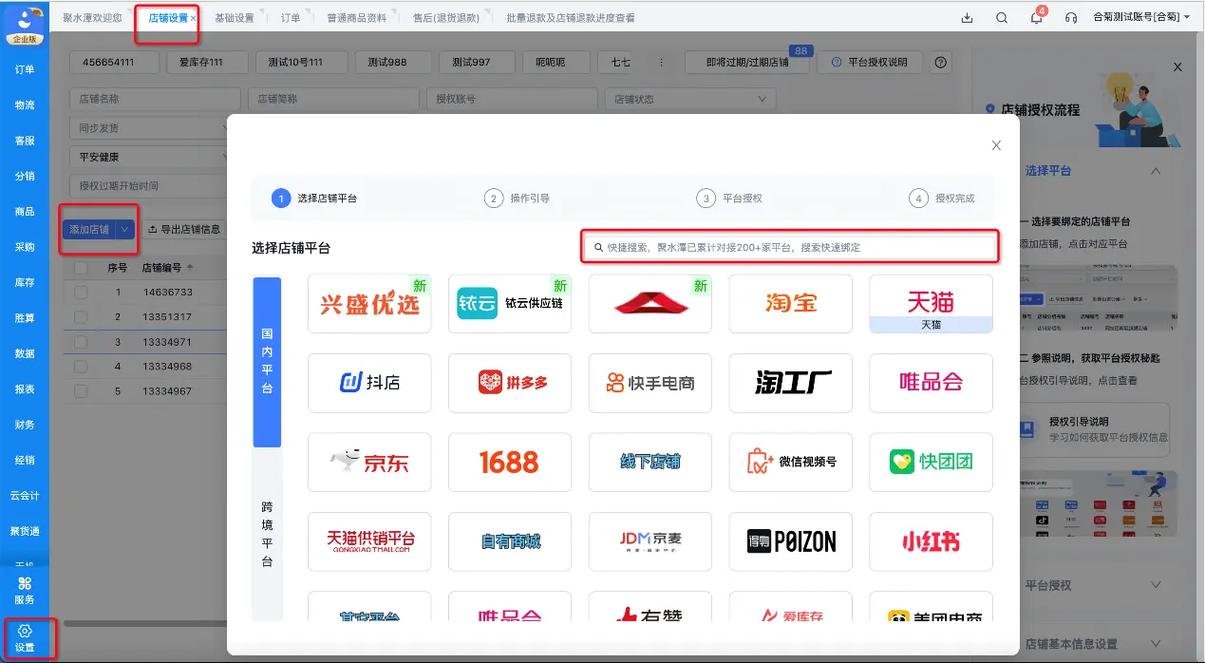The height and width of the screenshot is (663, 1205).
Task: Open the 同步发货 dropdown filter
Action: [150, 128]
